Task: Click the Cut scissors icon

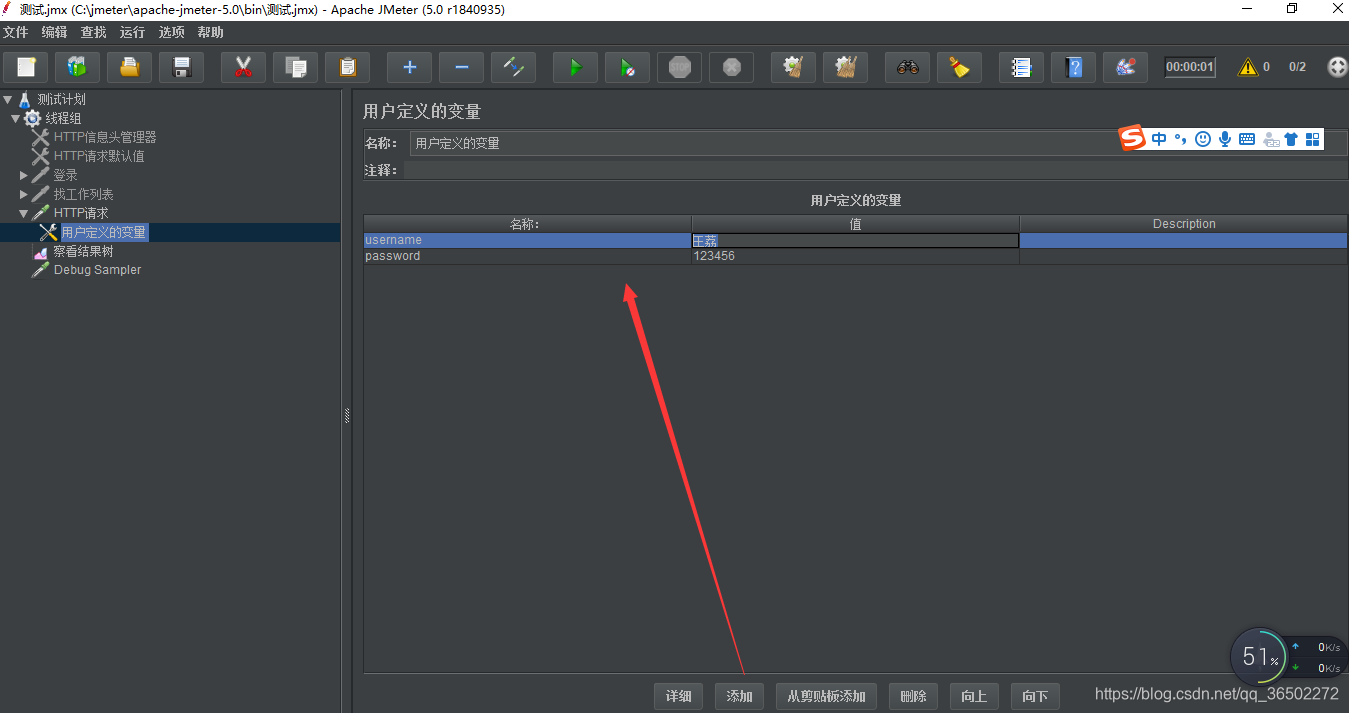Action: [x=243, y=68]
